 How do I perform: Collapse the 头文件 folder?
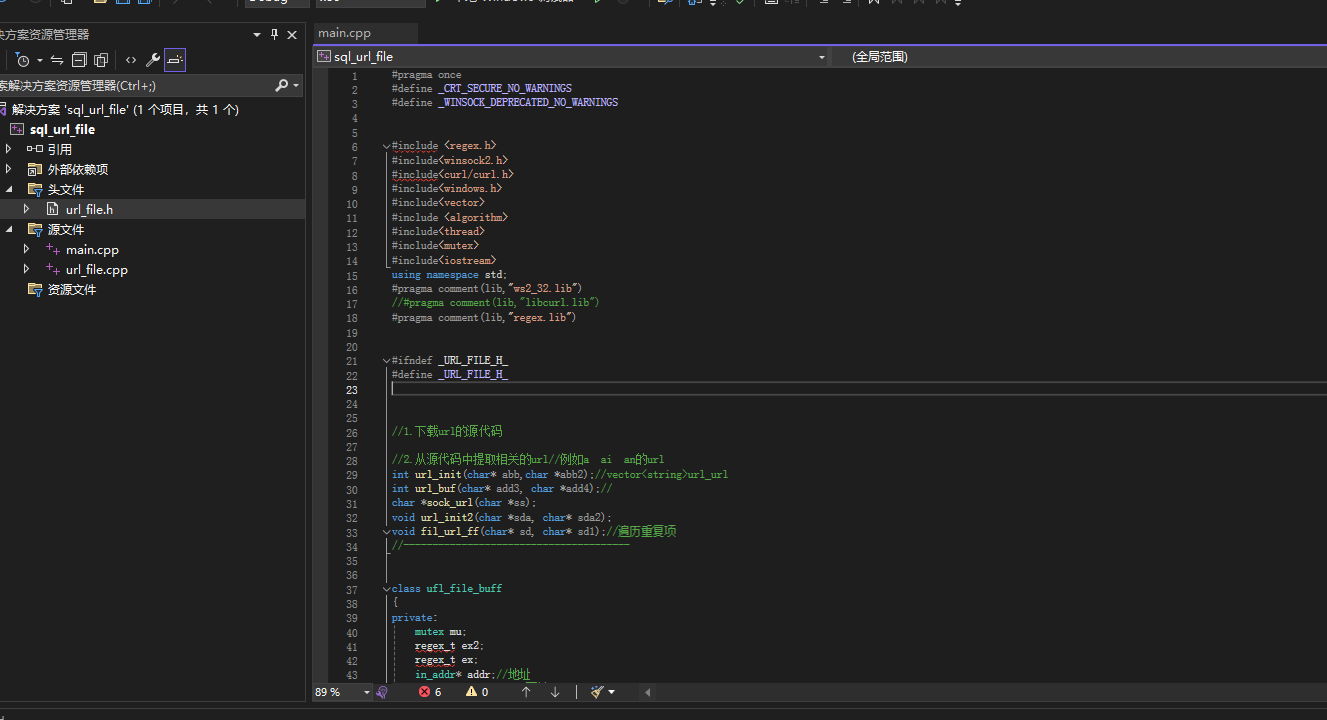tap(9, 189)
